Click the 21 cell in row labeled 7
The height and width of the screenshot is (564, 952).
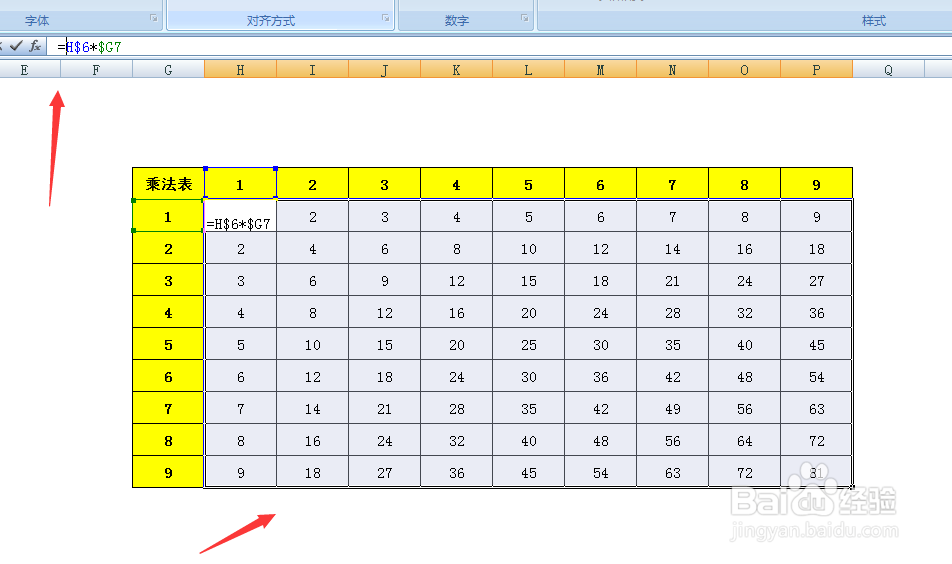(384, 408)
